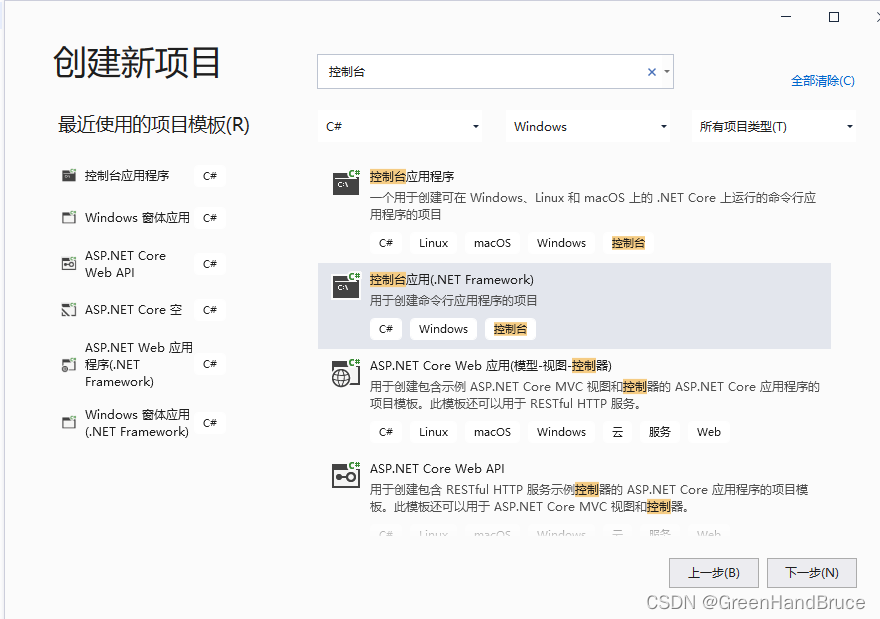Click the ASP.NET Core Web API recent template icon
Image resolution: width=880 pixels, height=619 pixels.
click(x=68, y=263)
